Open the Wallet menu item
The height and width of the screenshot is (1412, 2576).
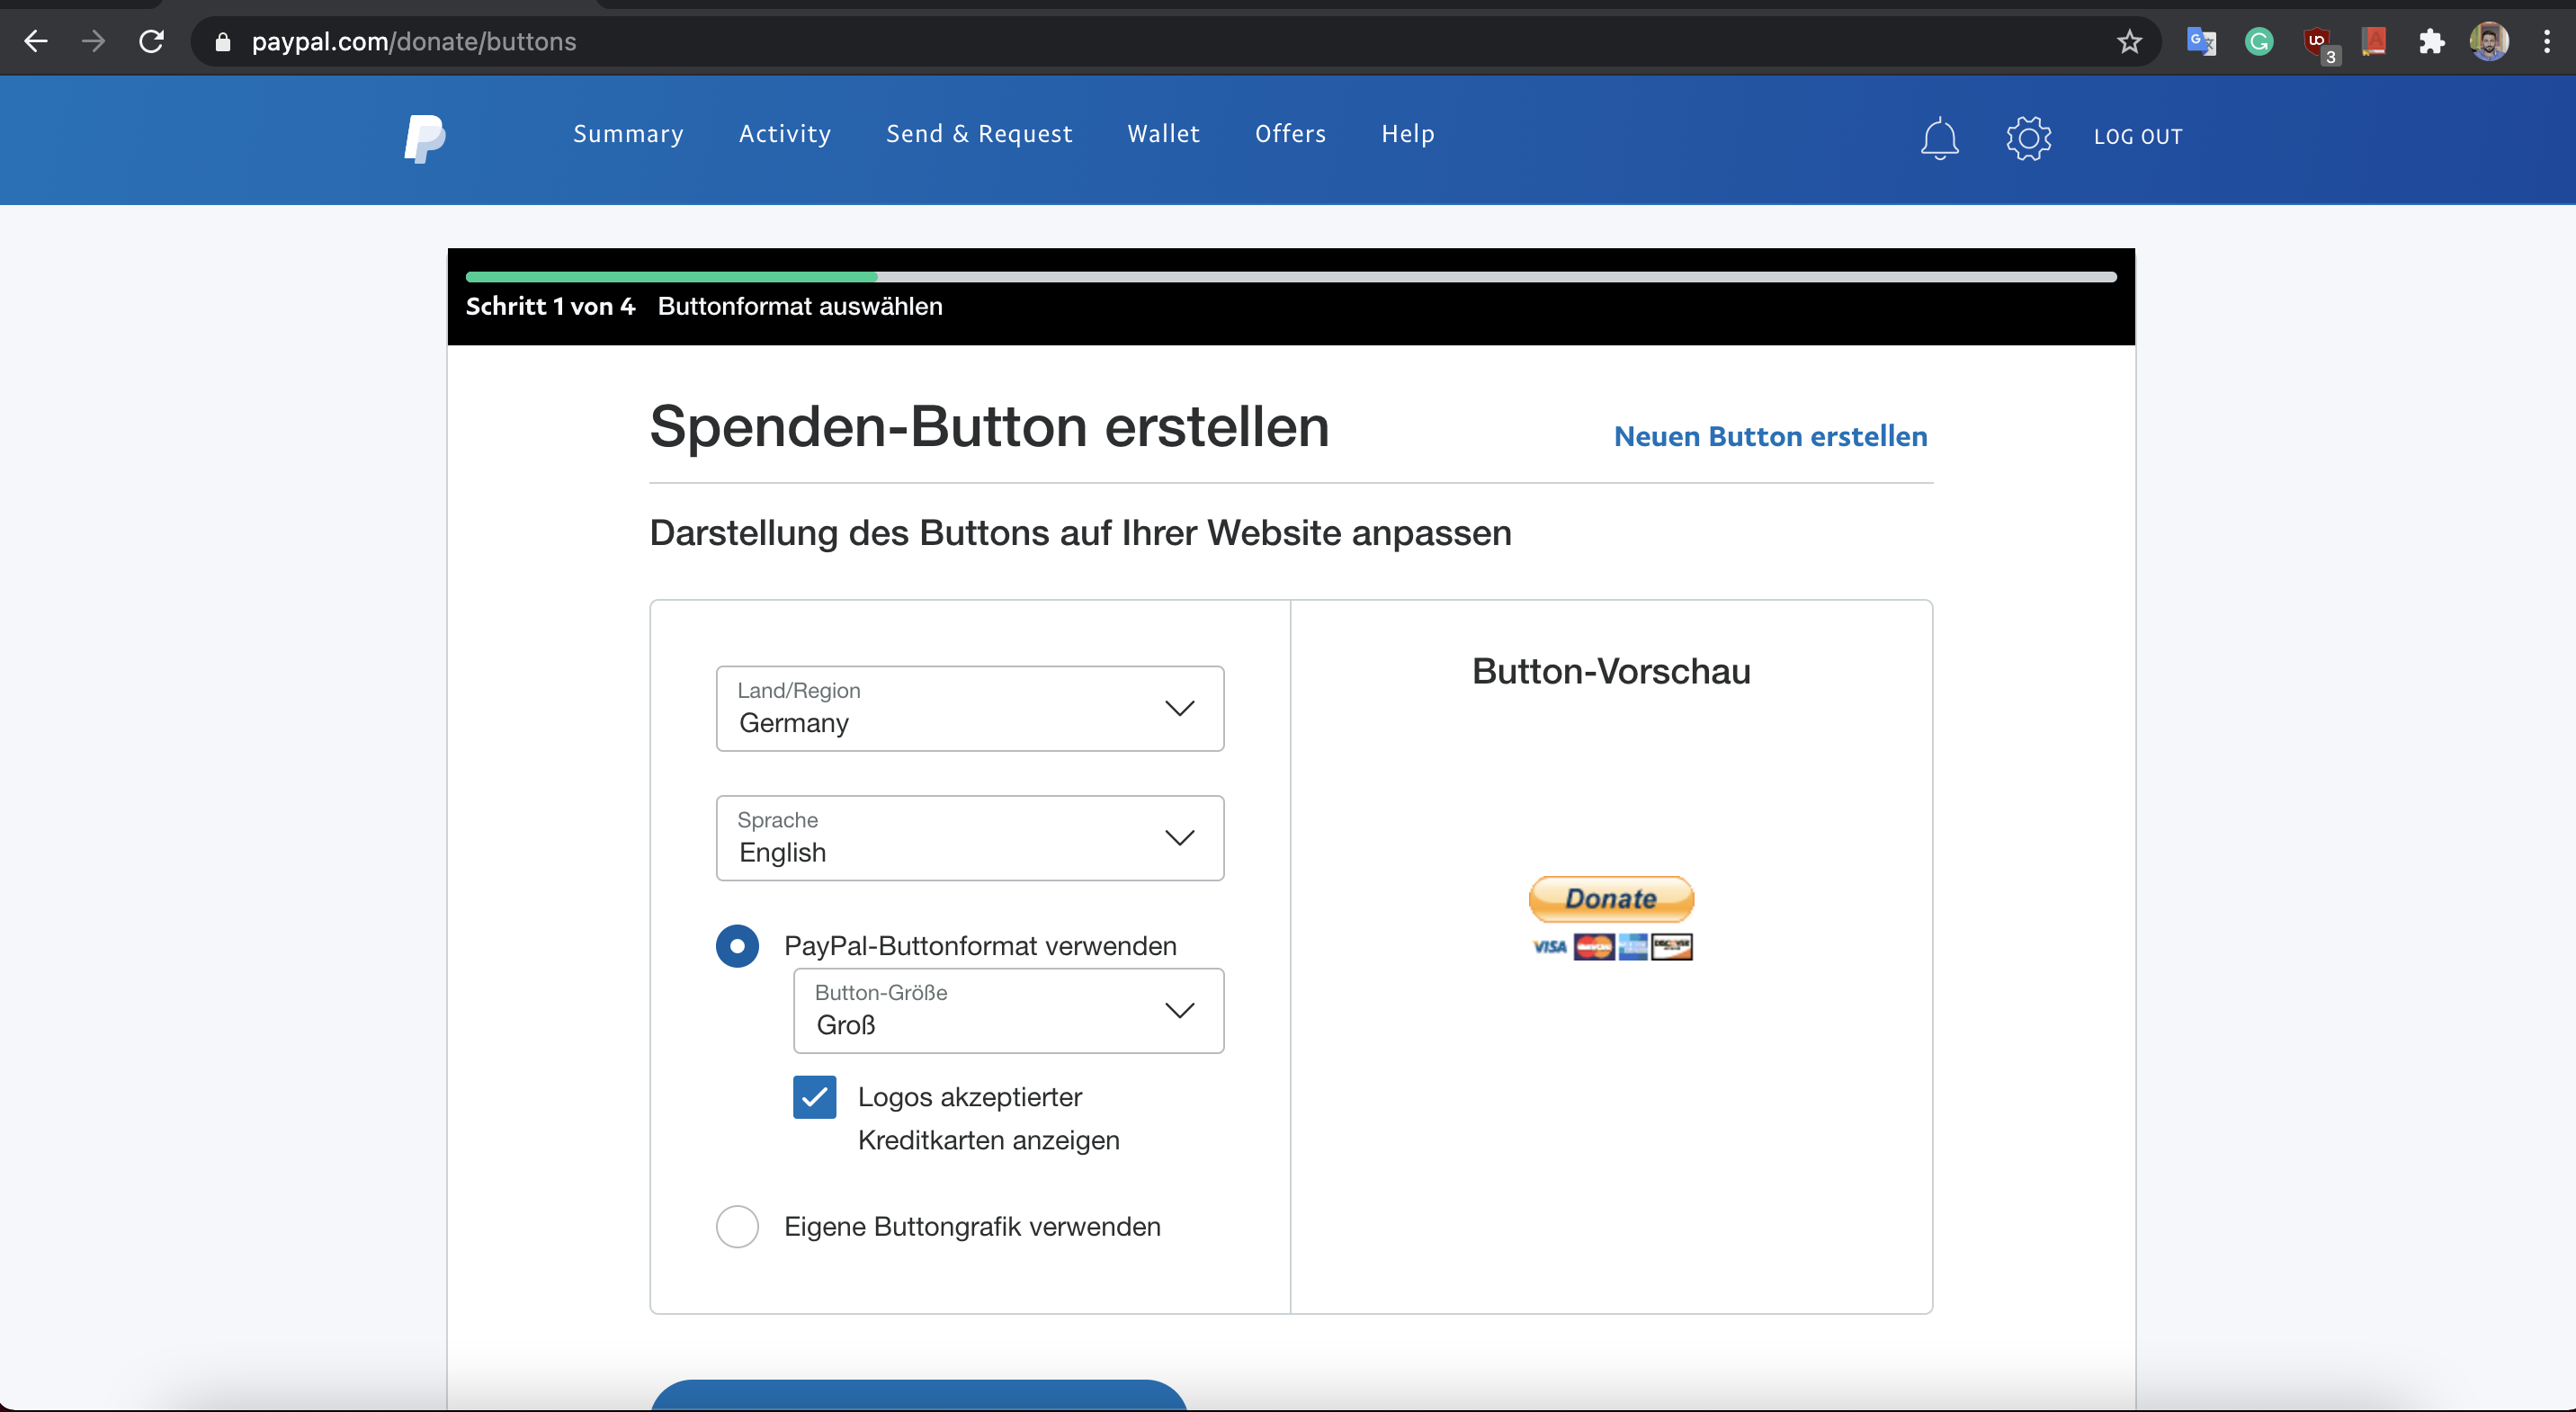(x=1163, y=134)
